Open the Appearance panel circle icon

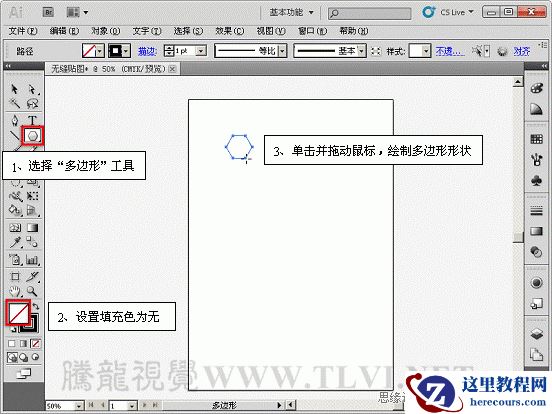tap(536, 283)
